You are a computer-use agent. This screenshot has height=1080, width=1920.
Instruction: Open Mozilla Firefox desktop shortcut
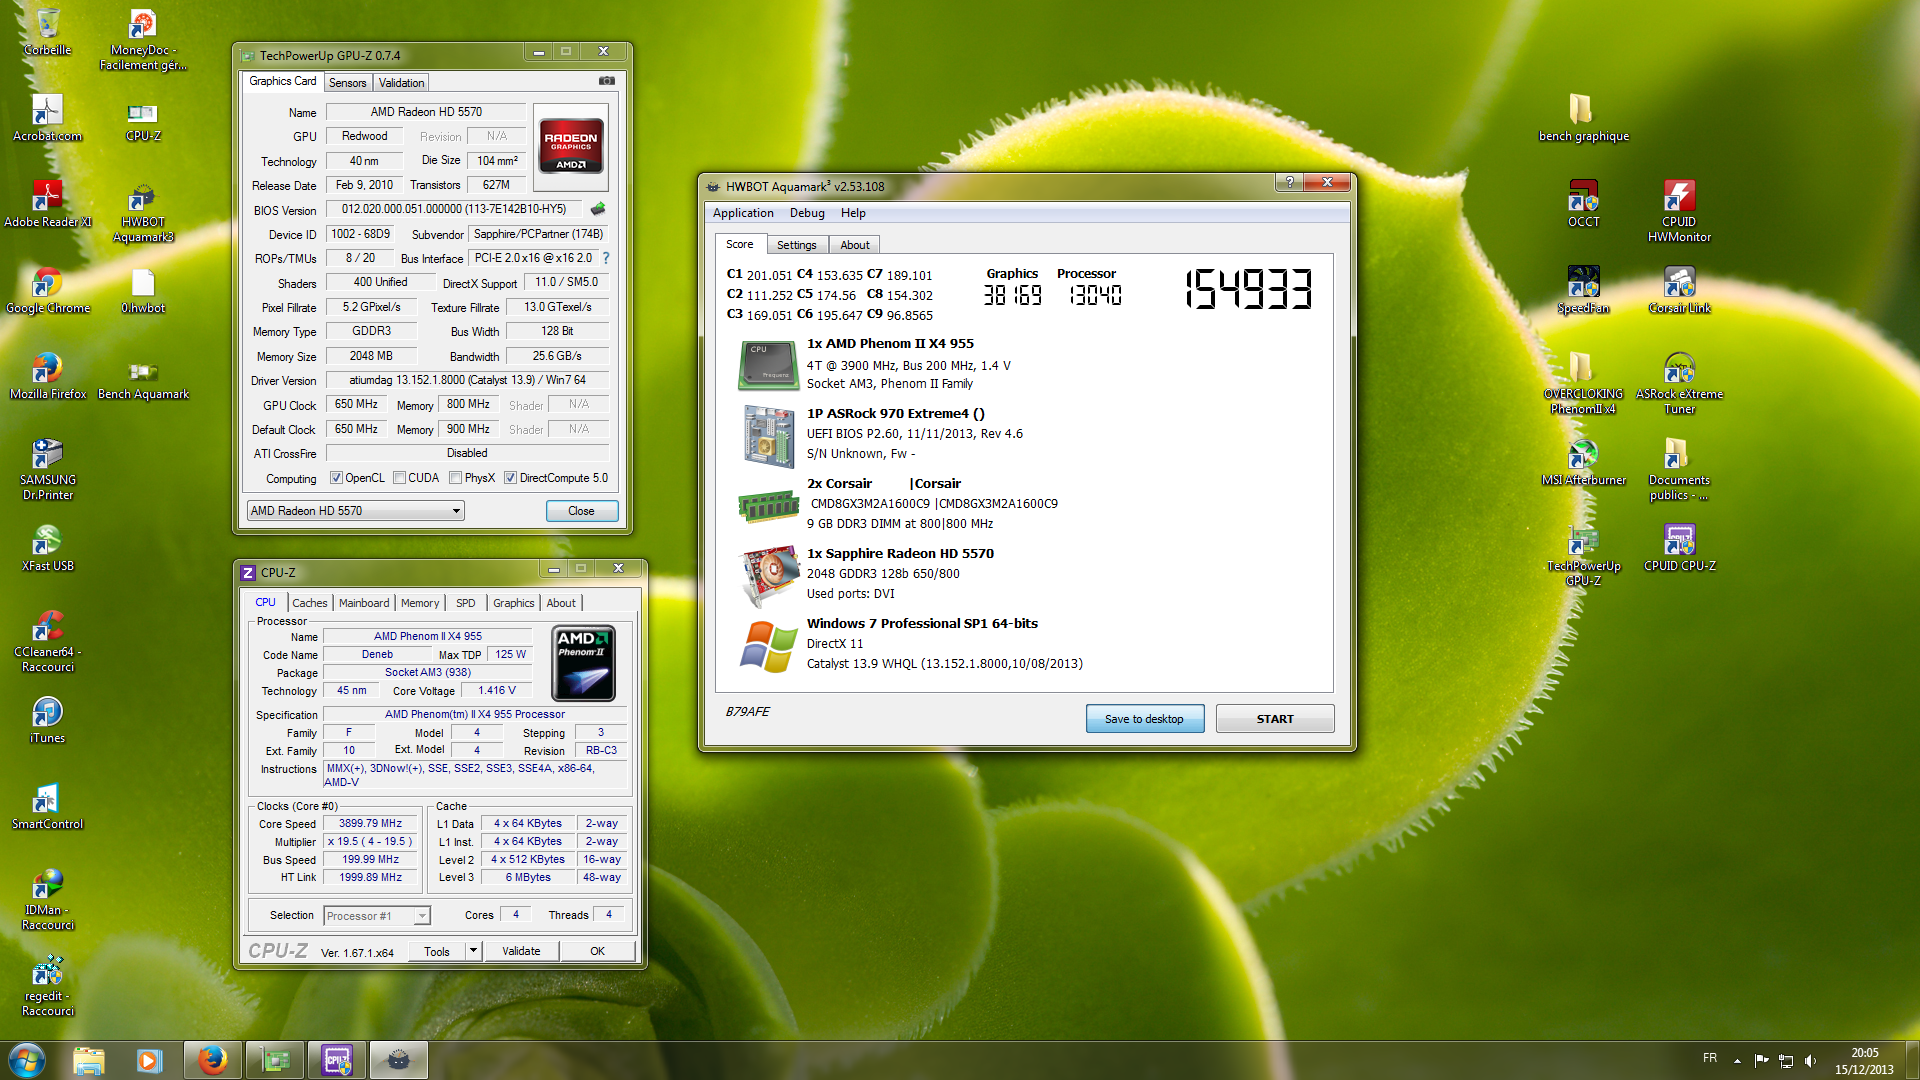click(x=47, y=376)
